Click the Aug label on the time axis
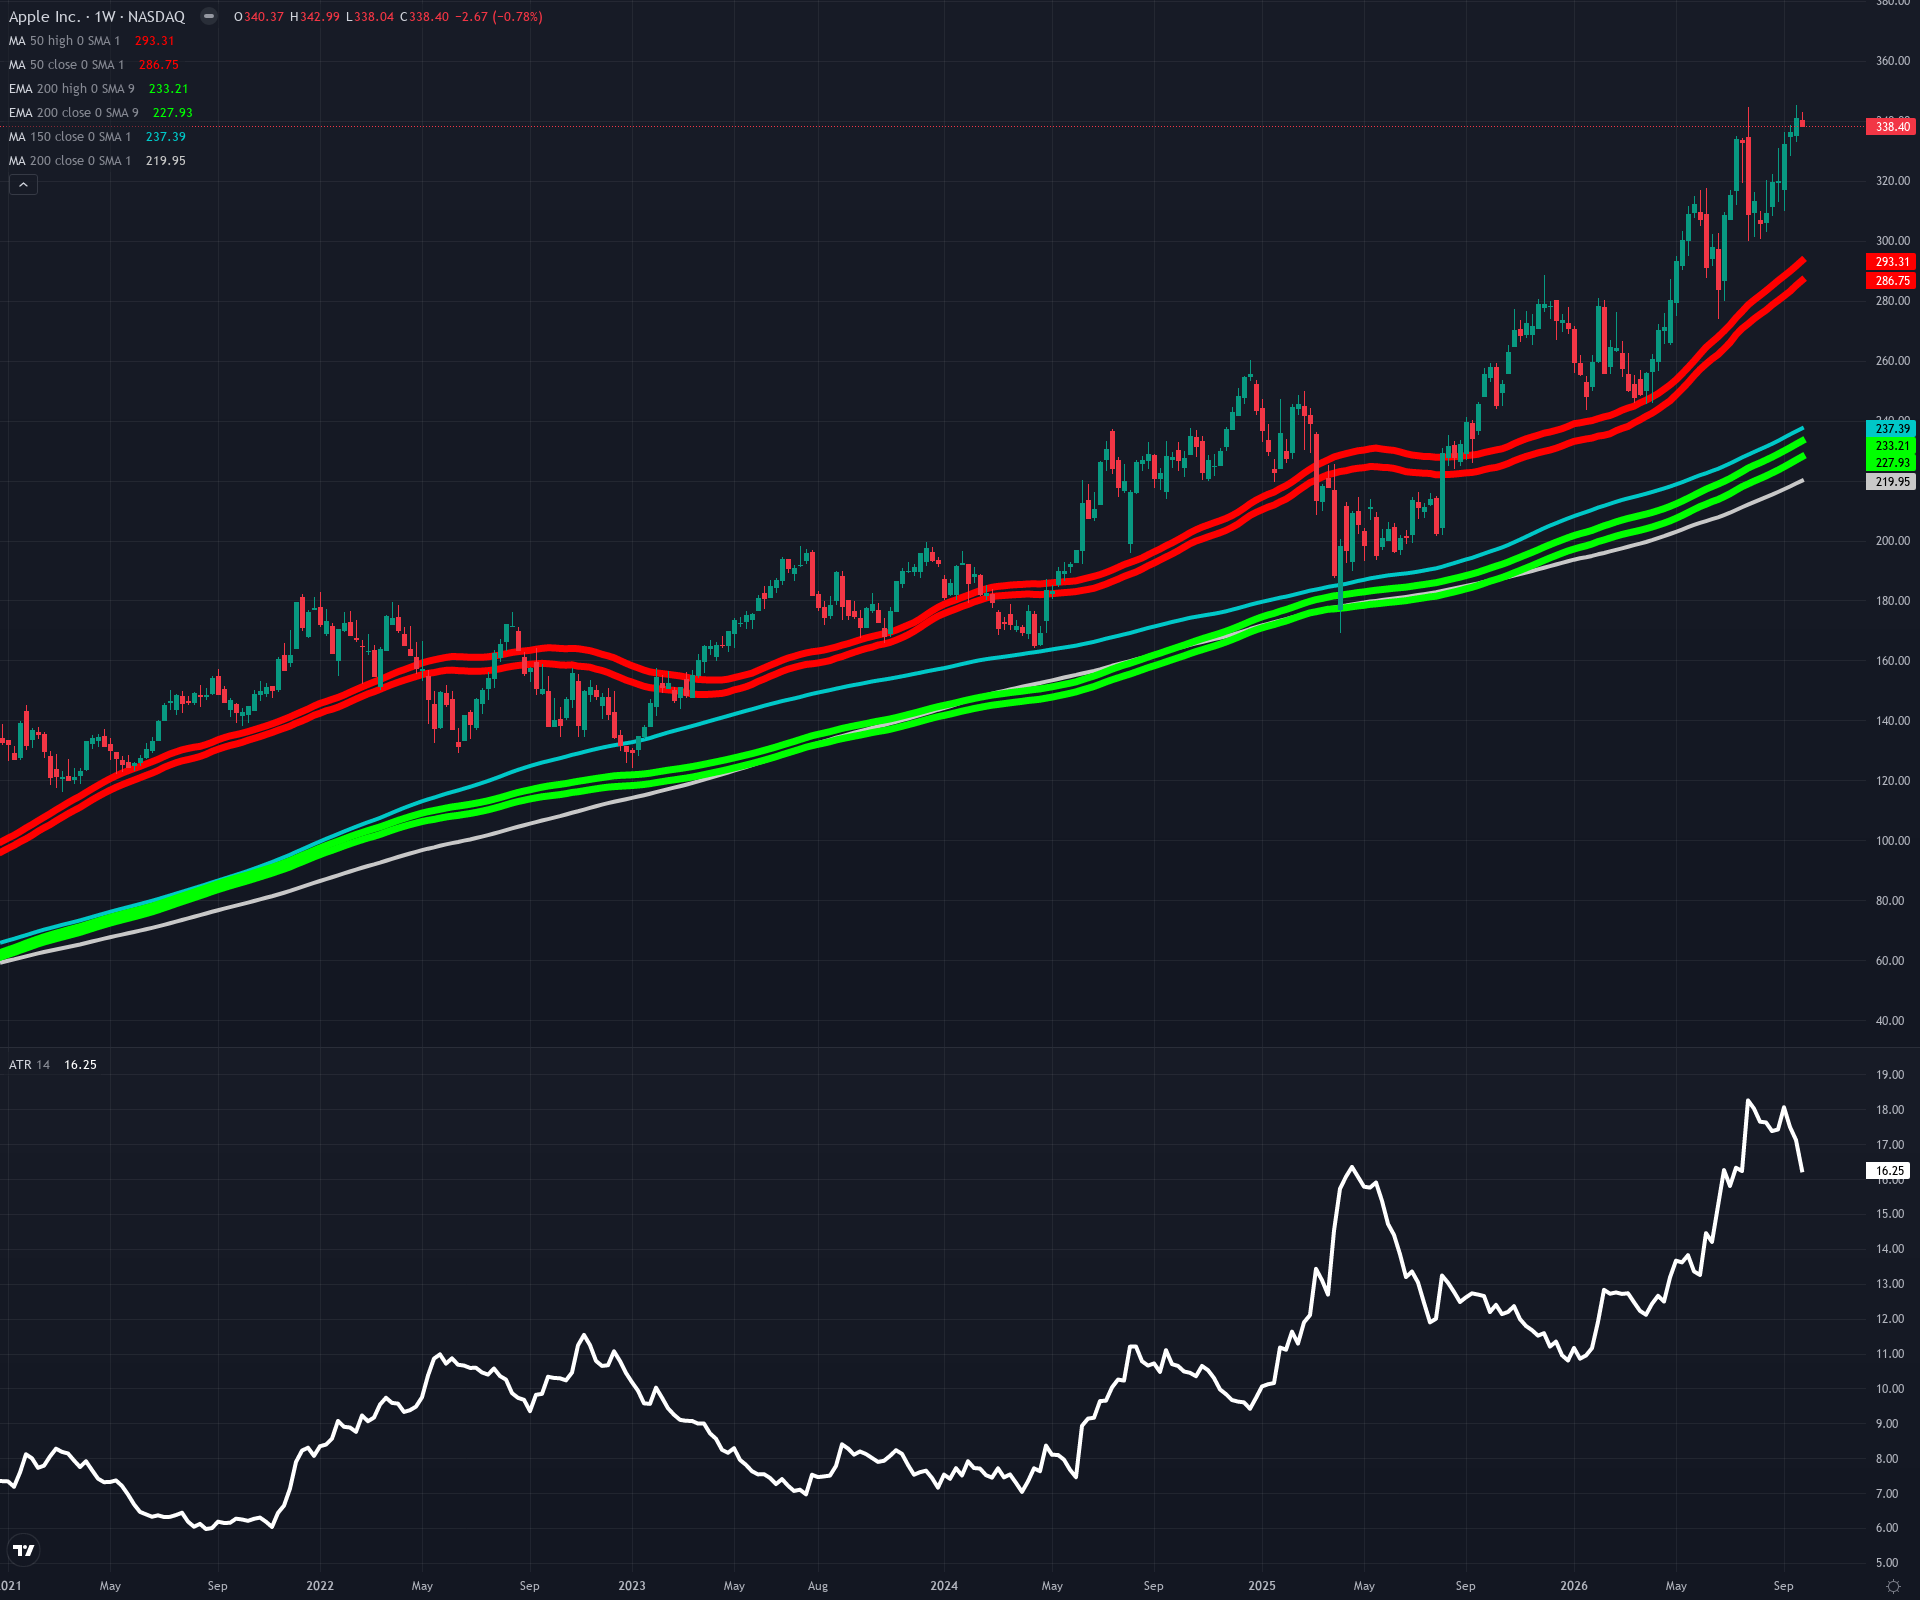Image resolution: width=1920 pixels, height=1600 pixels. pyautogui.click(x=818, y=1586)
